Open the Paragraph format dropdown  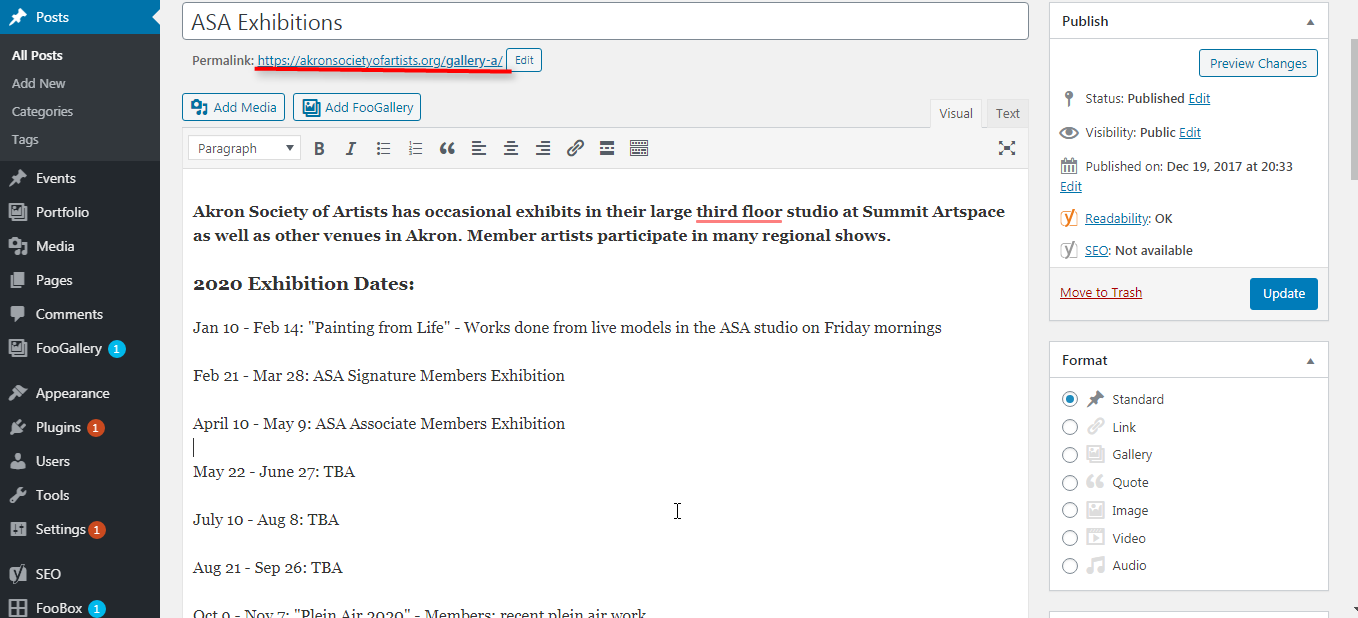(x=244, y=148)
